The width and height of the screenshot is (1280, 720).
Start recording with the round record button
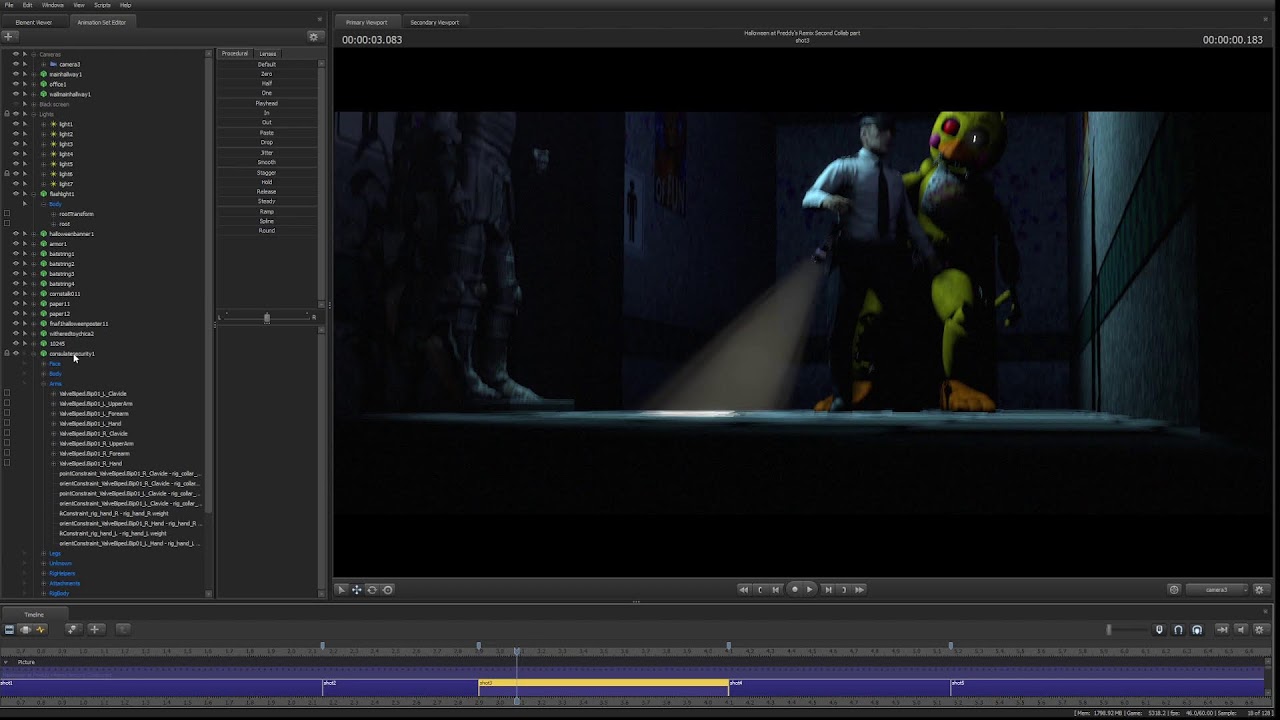794,589
